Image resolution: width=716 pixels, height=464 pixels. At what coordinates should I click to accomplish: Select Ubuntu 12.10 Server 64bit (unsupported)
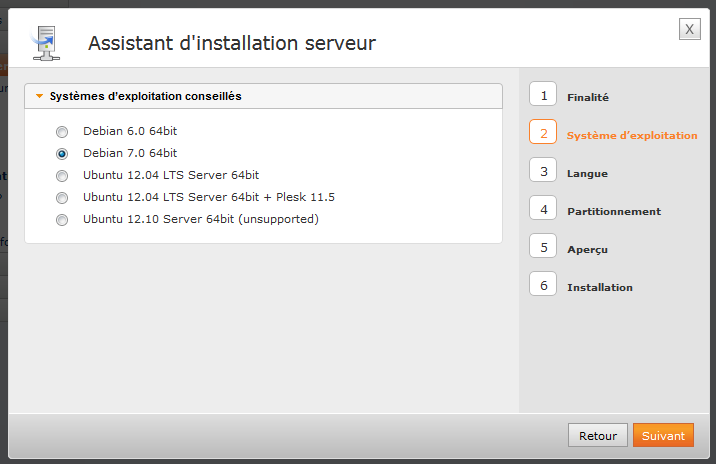click(x=62, y=219)
